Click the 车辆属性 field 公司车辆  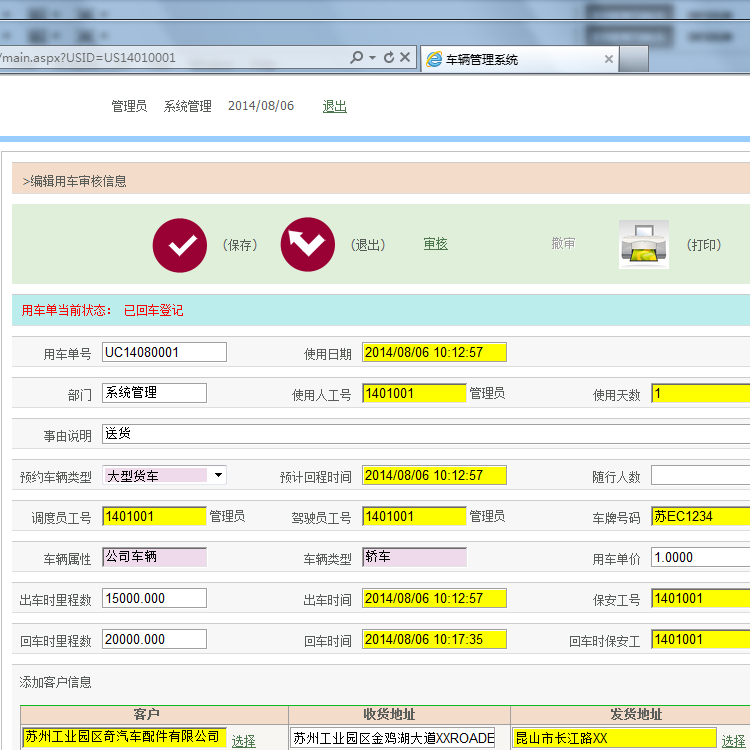point(154,557)
